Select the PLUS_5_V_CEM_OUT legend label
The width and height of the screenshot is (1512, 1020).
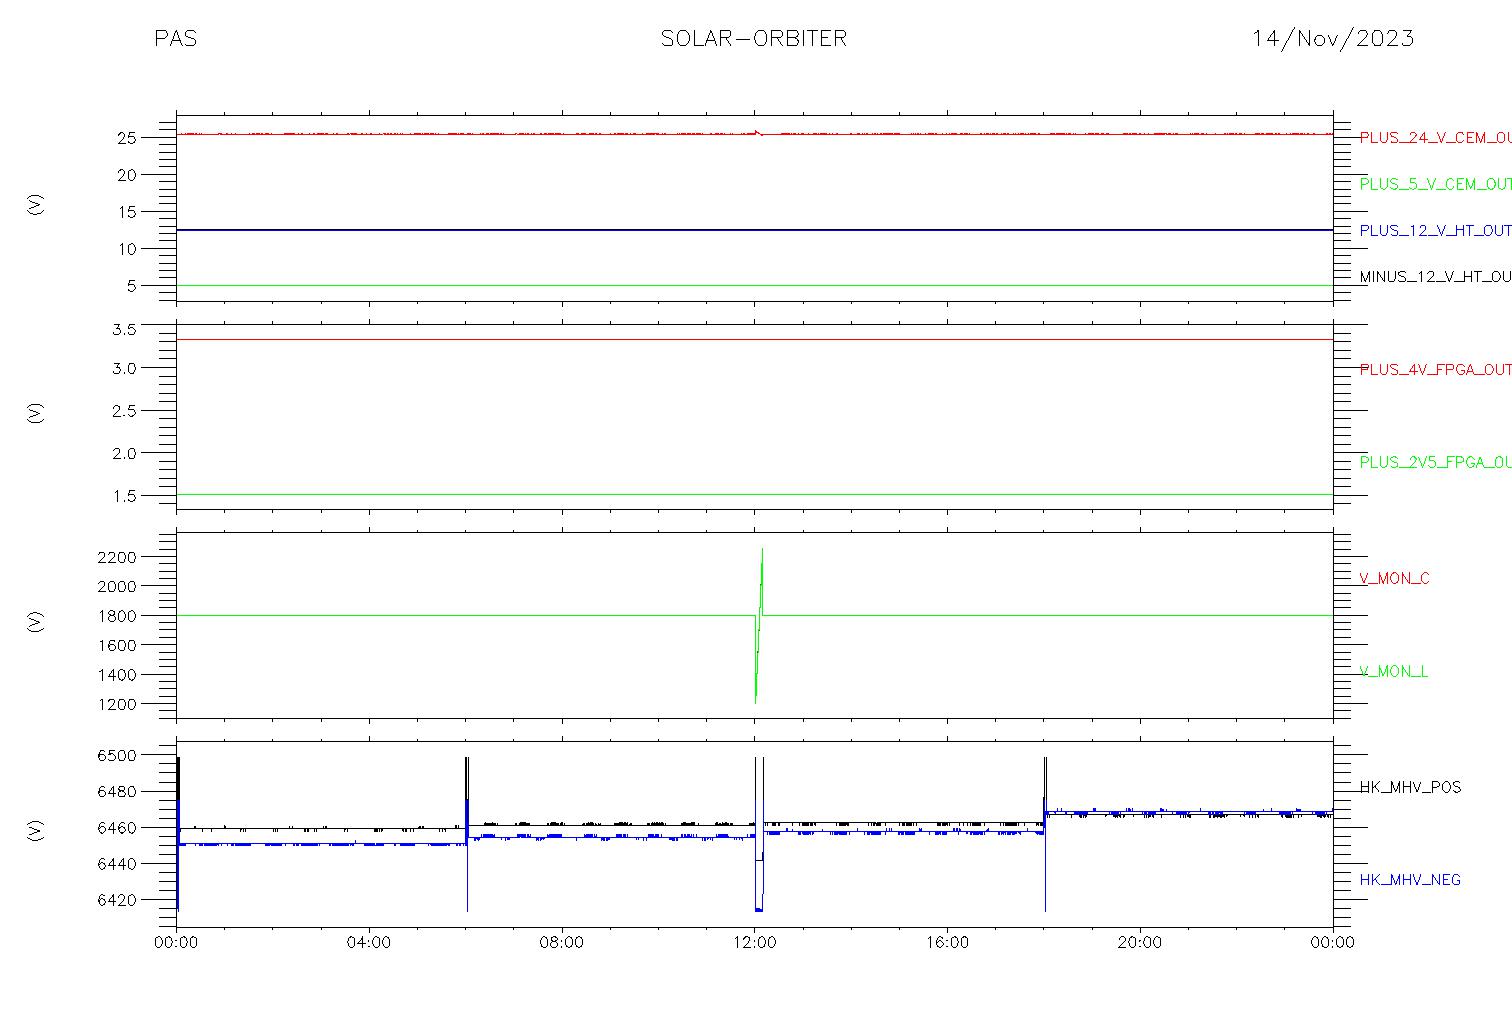(x=1435, y=184)
